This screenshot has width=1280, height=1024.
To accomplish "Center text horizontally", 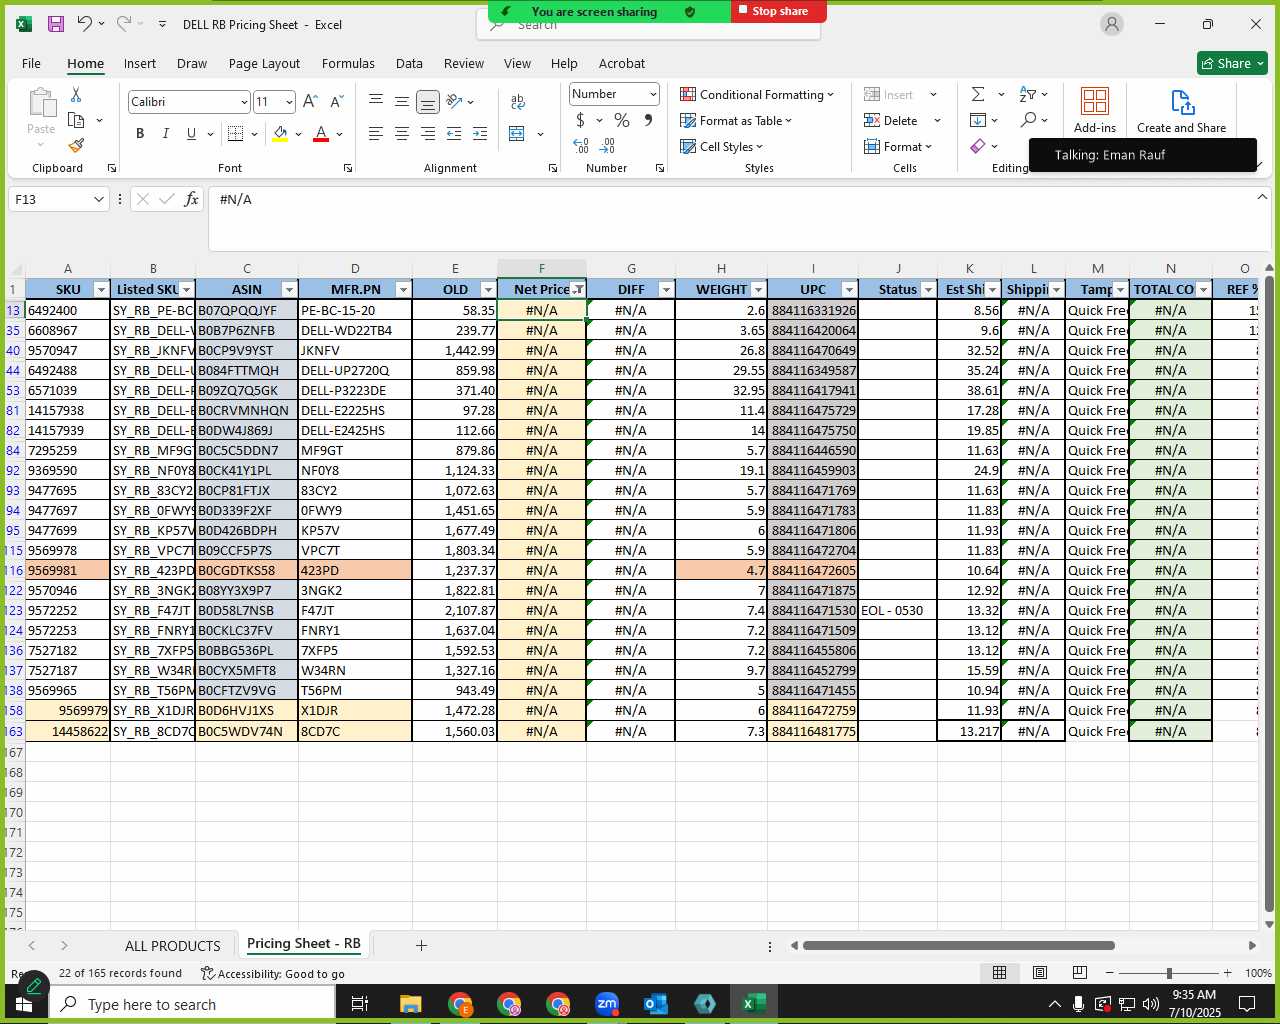I will coord(402,134).
